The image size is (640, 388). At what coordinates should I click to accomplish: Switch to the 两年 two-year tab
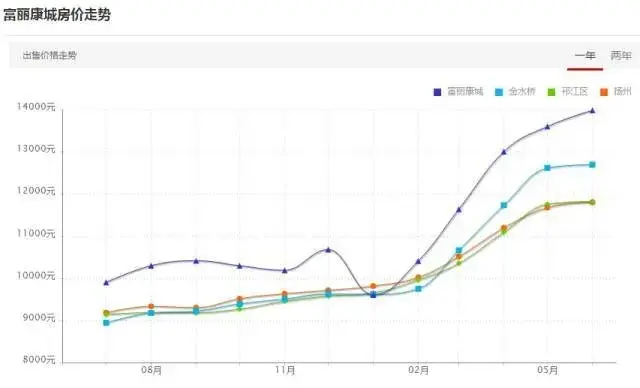click(x=620, y=55)
